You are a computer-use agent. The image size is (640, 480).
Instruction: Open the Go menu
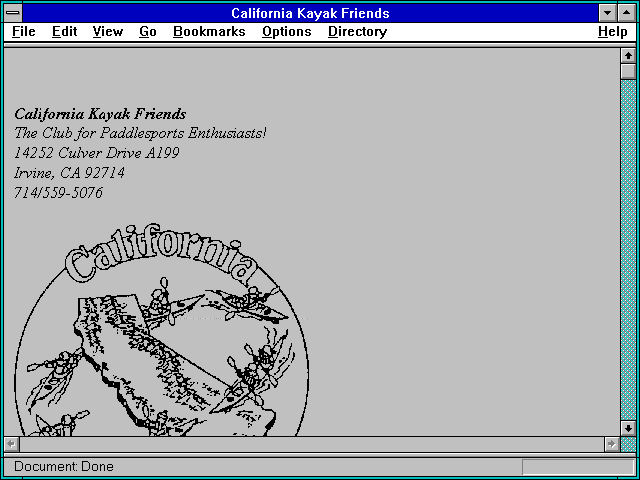148,32
